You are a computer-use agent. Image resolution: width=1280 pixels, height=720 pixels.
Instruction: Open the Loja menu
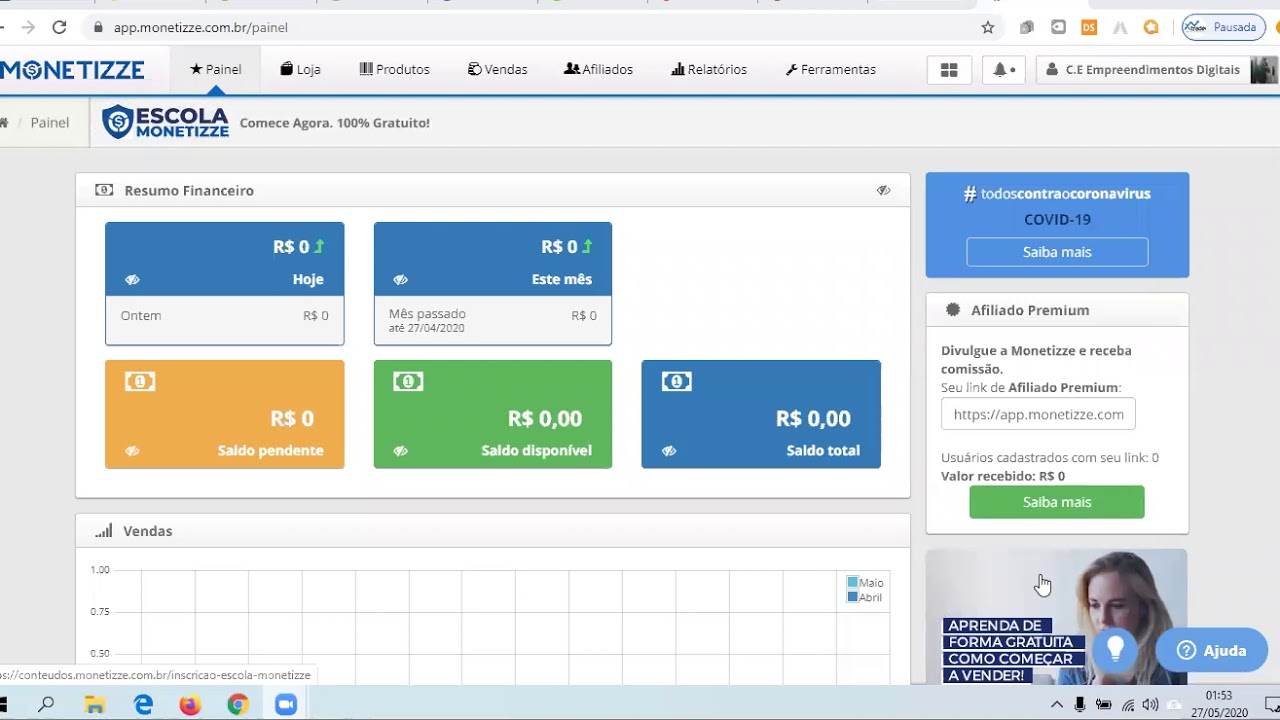click(301, 69)
